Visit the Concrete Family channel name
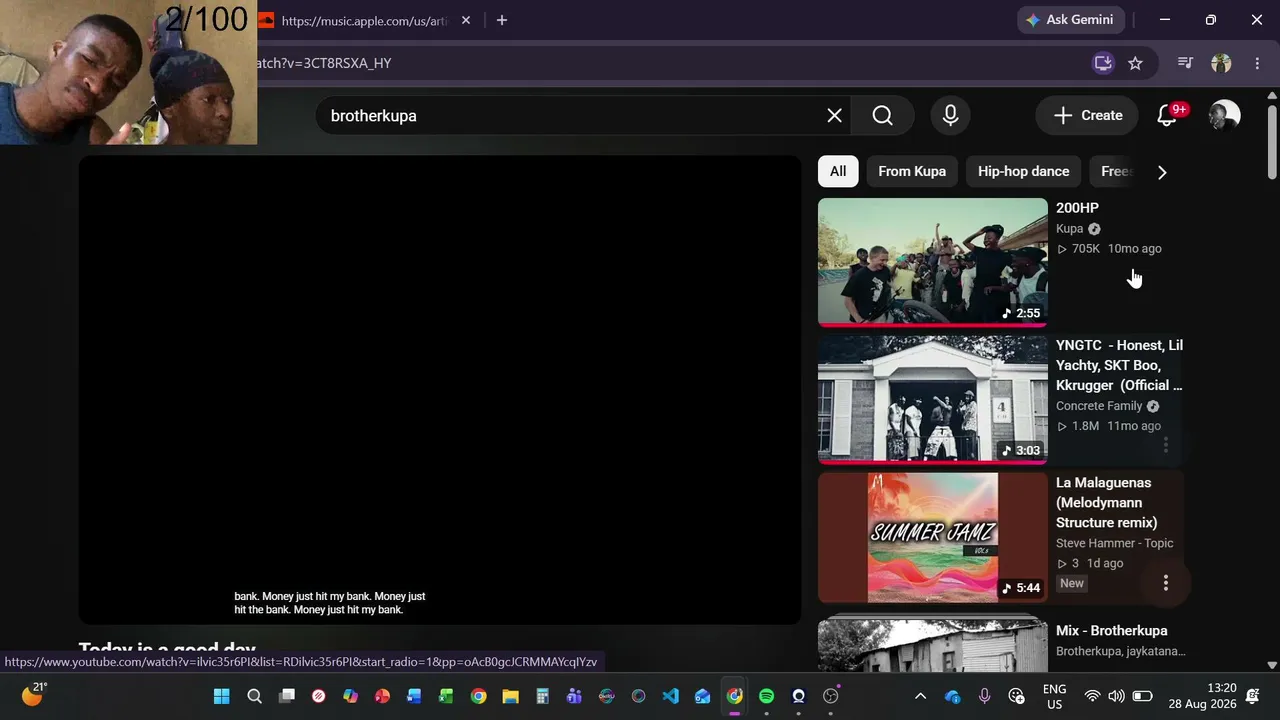This screenshot has height=720, width=1280. 1099,406
